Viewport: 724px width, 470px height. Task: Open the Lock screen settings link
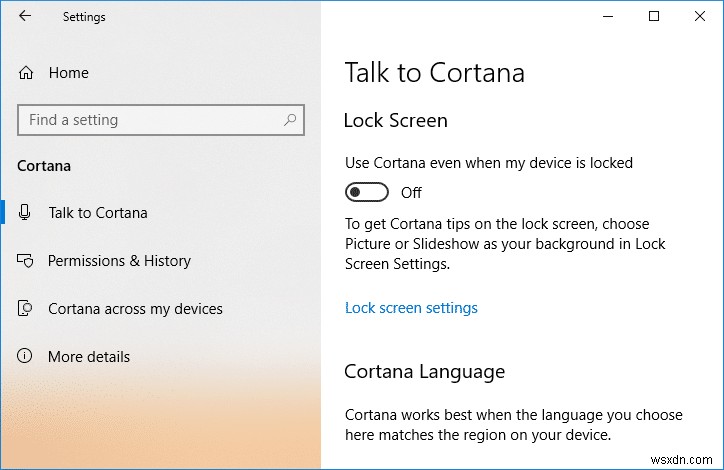tap(411, 308)
